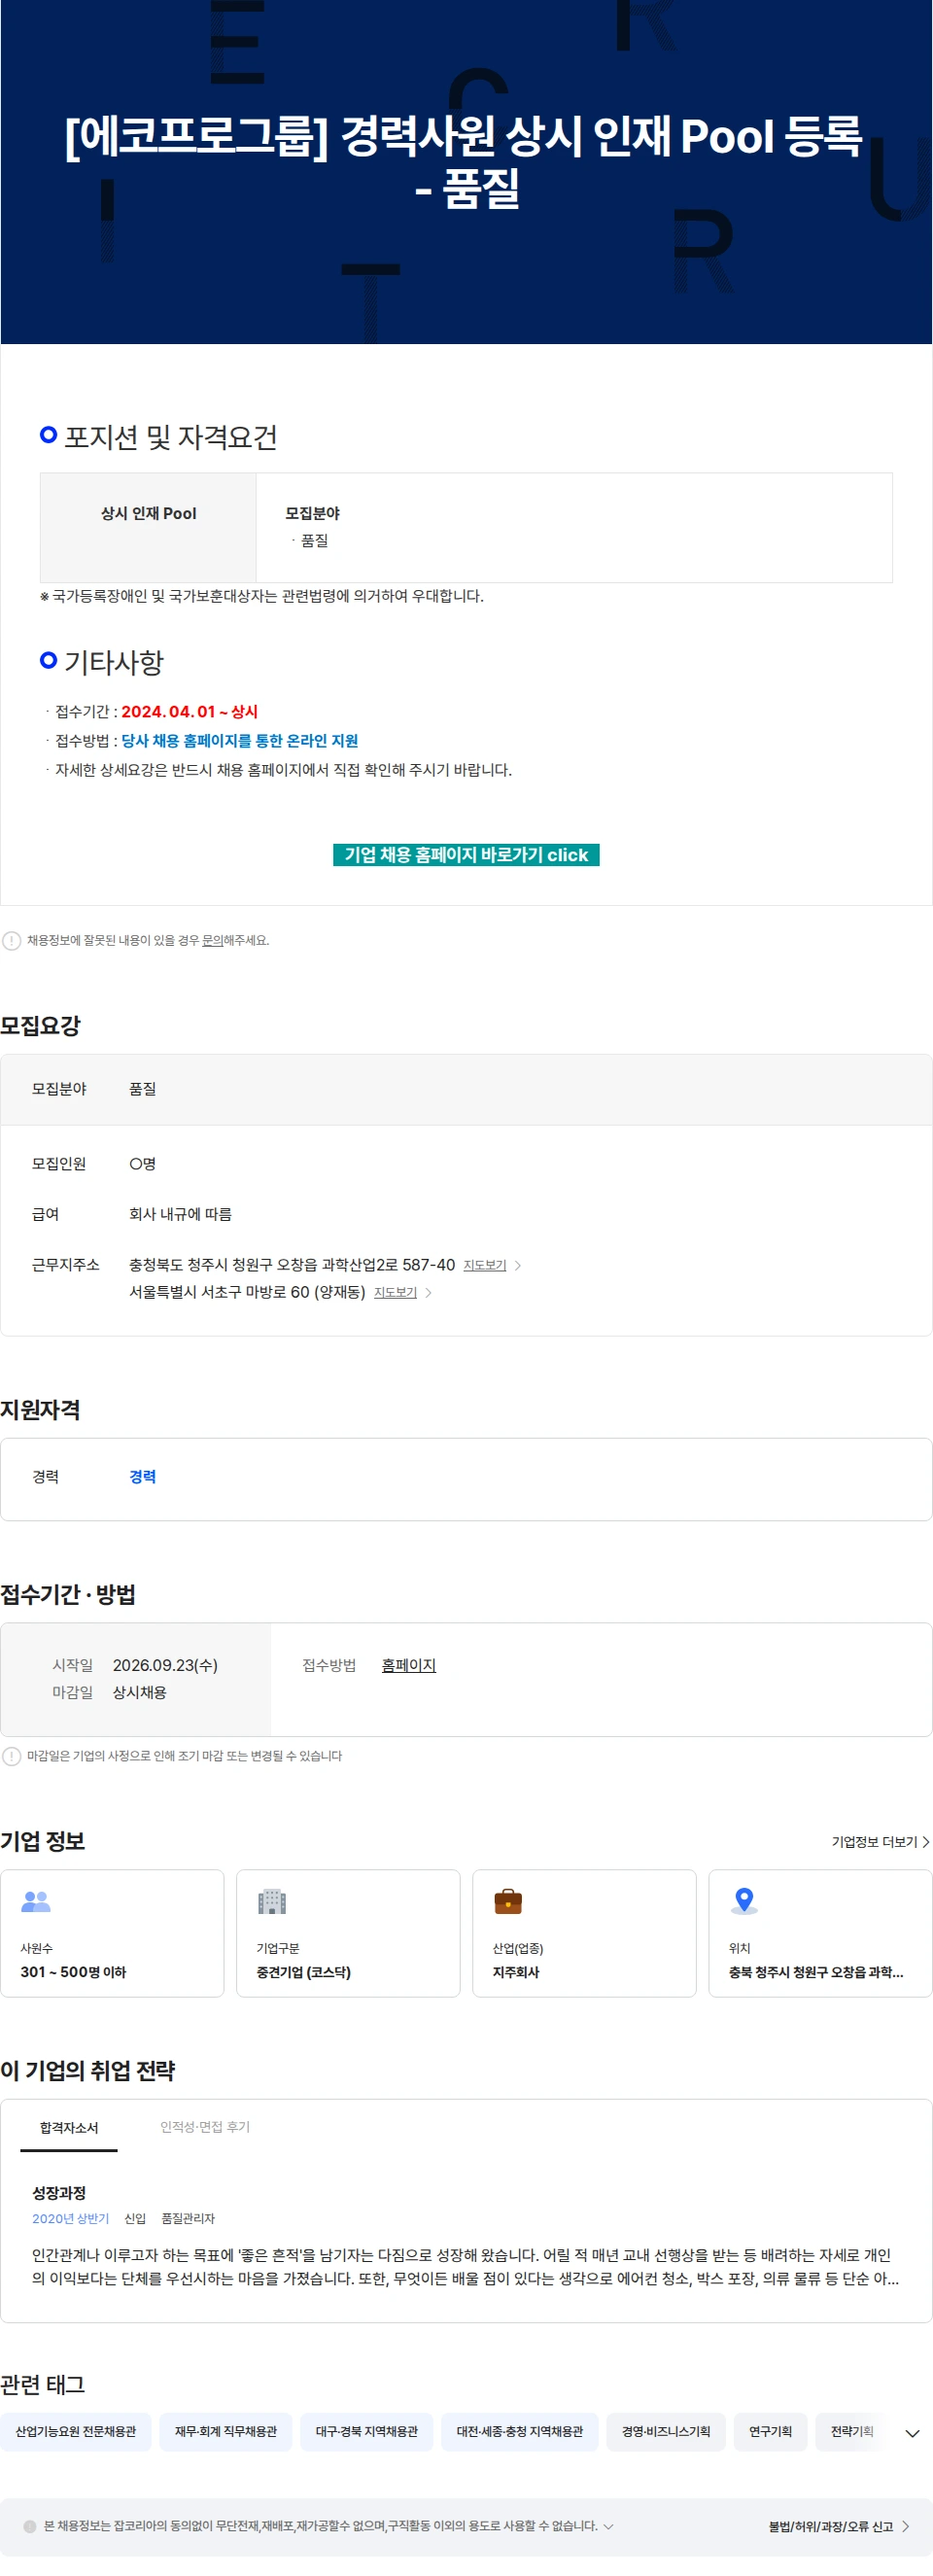
Task: Click the chevron next to the 서초구 지도보기 link
Action: click(x=428, y=1292)
